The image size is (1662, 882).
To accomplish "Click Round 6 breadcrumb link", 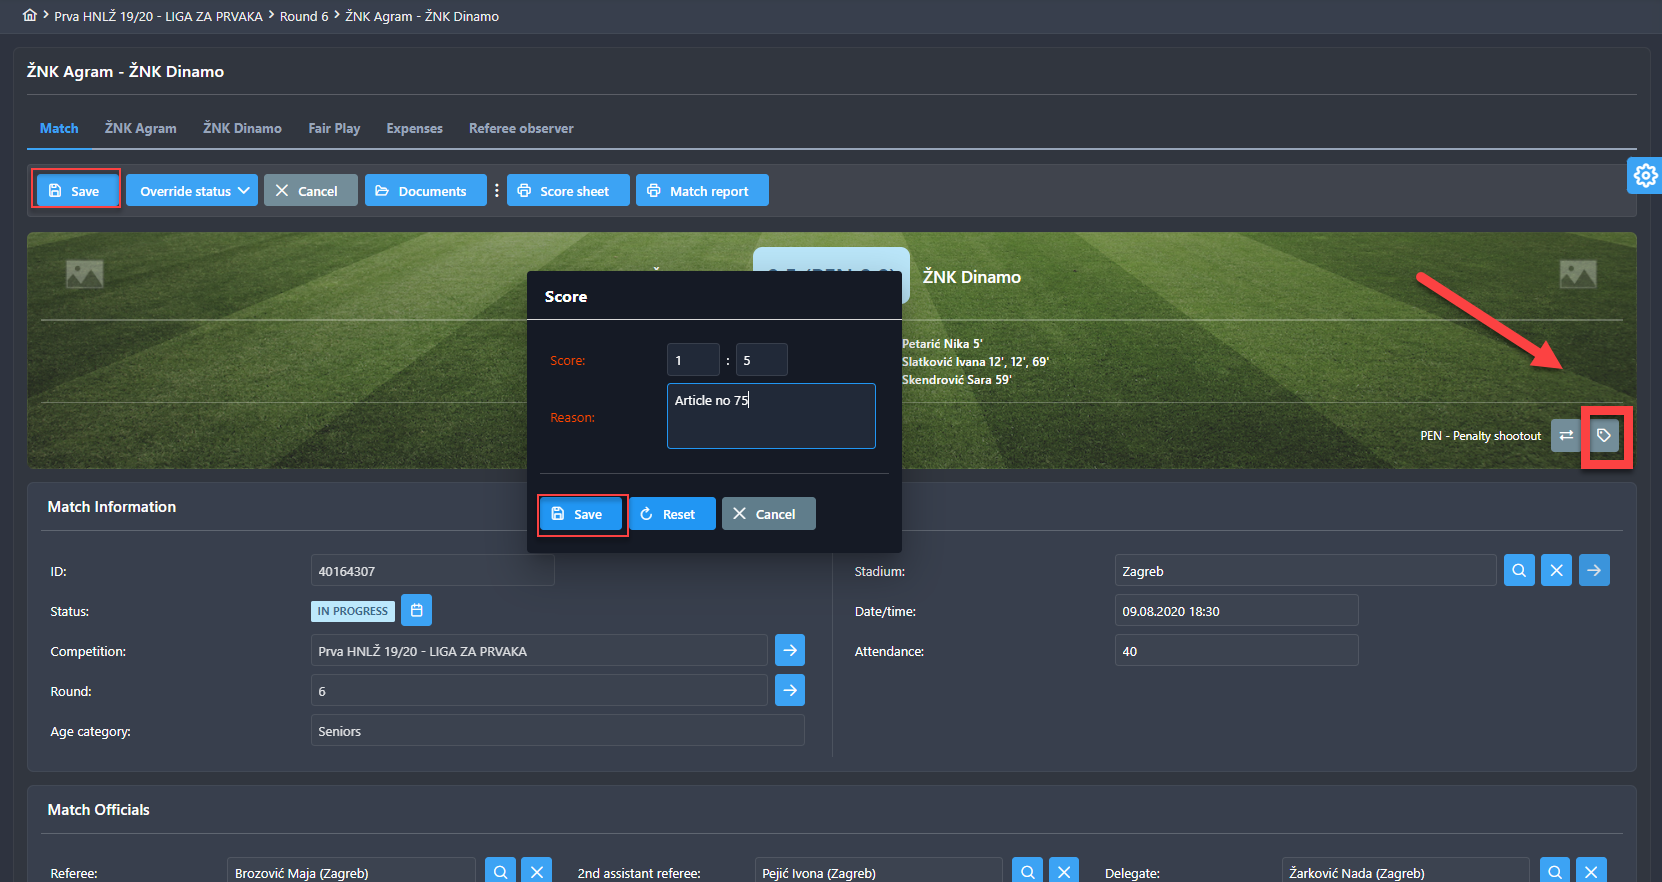I will tap(304, 16).
